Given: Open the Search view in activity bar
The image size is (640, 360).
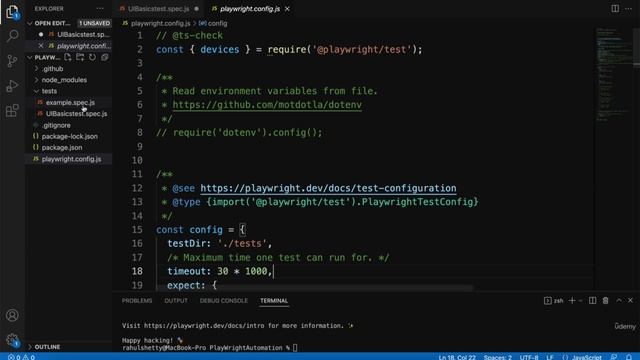Looking at the screenshot, I should 12,36.
